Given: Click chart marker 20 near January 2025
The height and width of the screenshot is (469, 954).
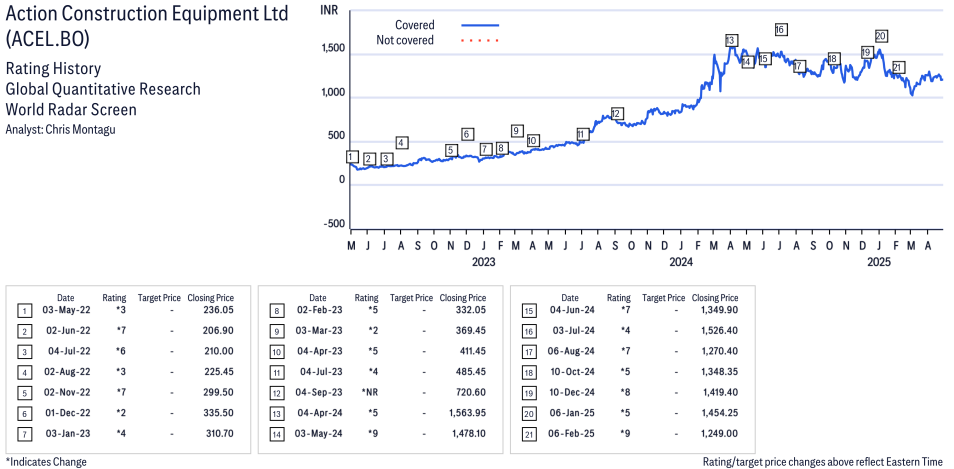Looking at the screenshot, I should click(x=880, y=36).
